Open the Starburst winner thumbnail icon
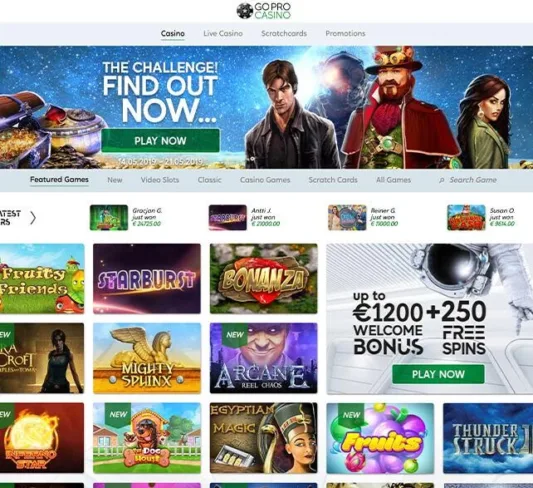Viewport: 533px width, 488px height. pyautogui.click(x=227, y=217)
